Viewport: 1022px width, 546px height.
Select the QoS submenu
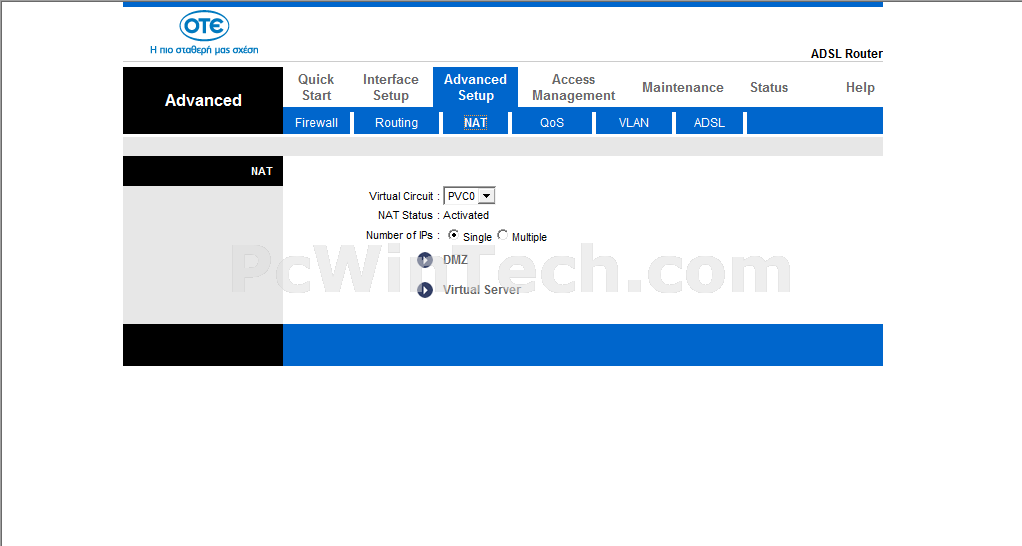click(551, 122)
